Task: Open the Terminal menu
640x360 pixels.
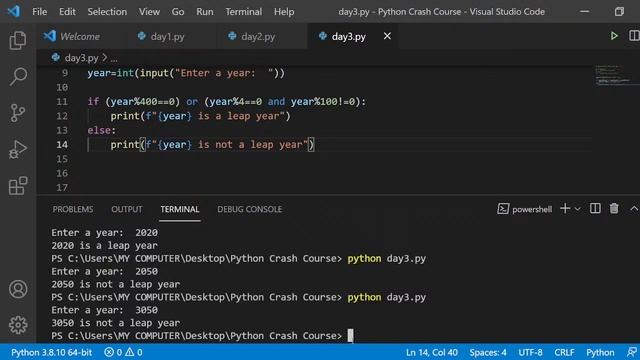Action: click(244, 11)
